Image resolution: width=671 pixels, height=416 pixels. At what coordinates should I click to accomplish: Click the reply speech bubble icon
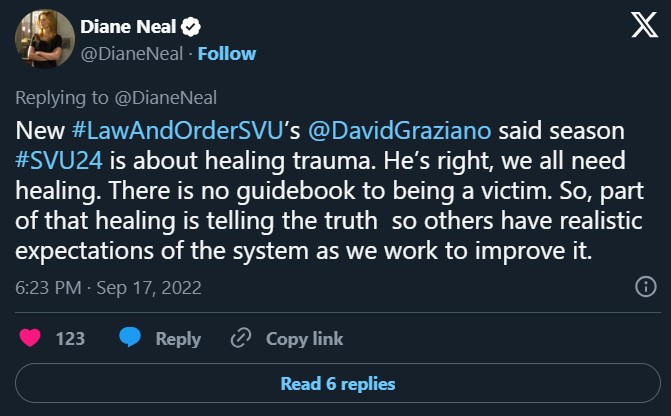click(x=130, y=339)
